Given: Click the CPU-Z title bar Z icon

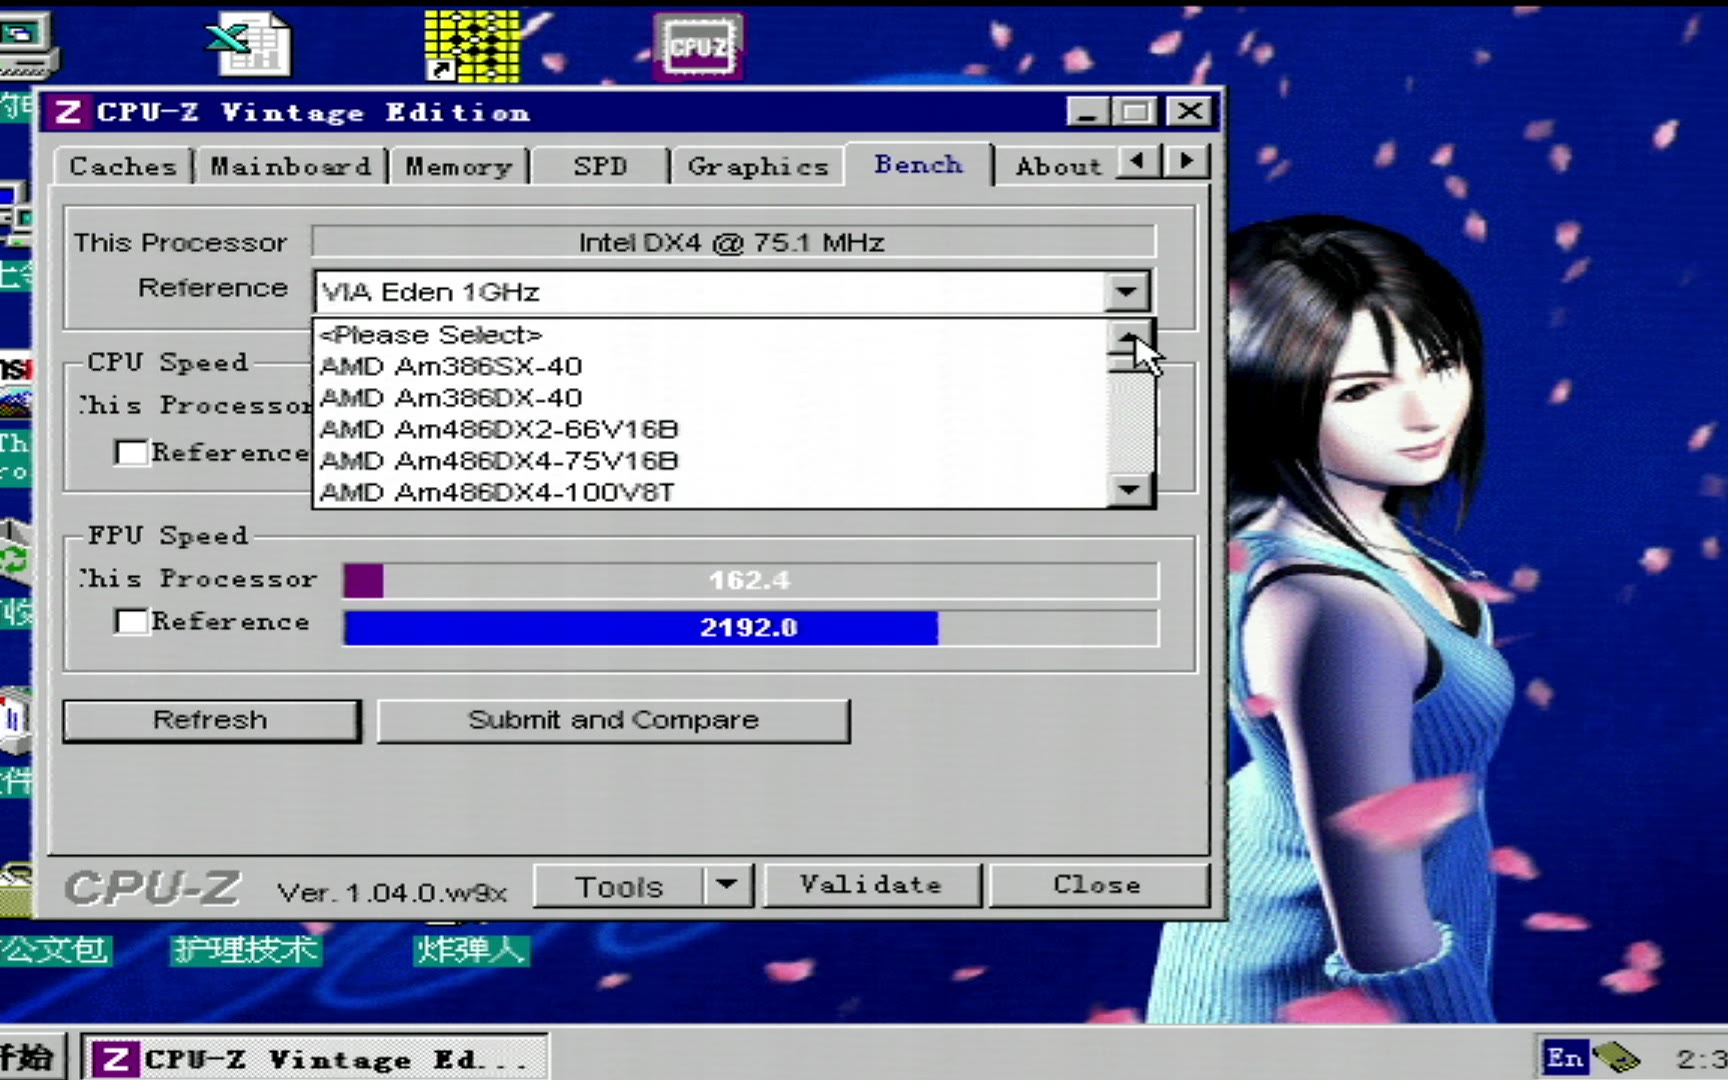Looking at the screenshot, I should point(68,112).
